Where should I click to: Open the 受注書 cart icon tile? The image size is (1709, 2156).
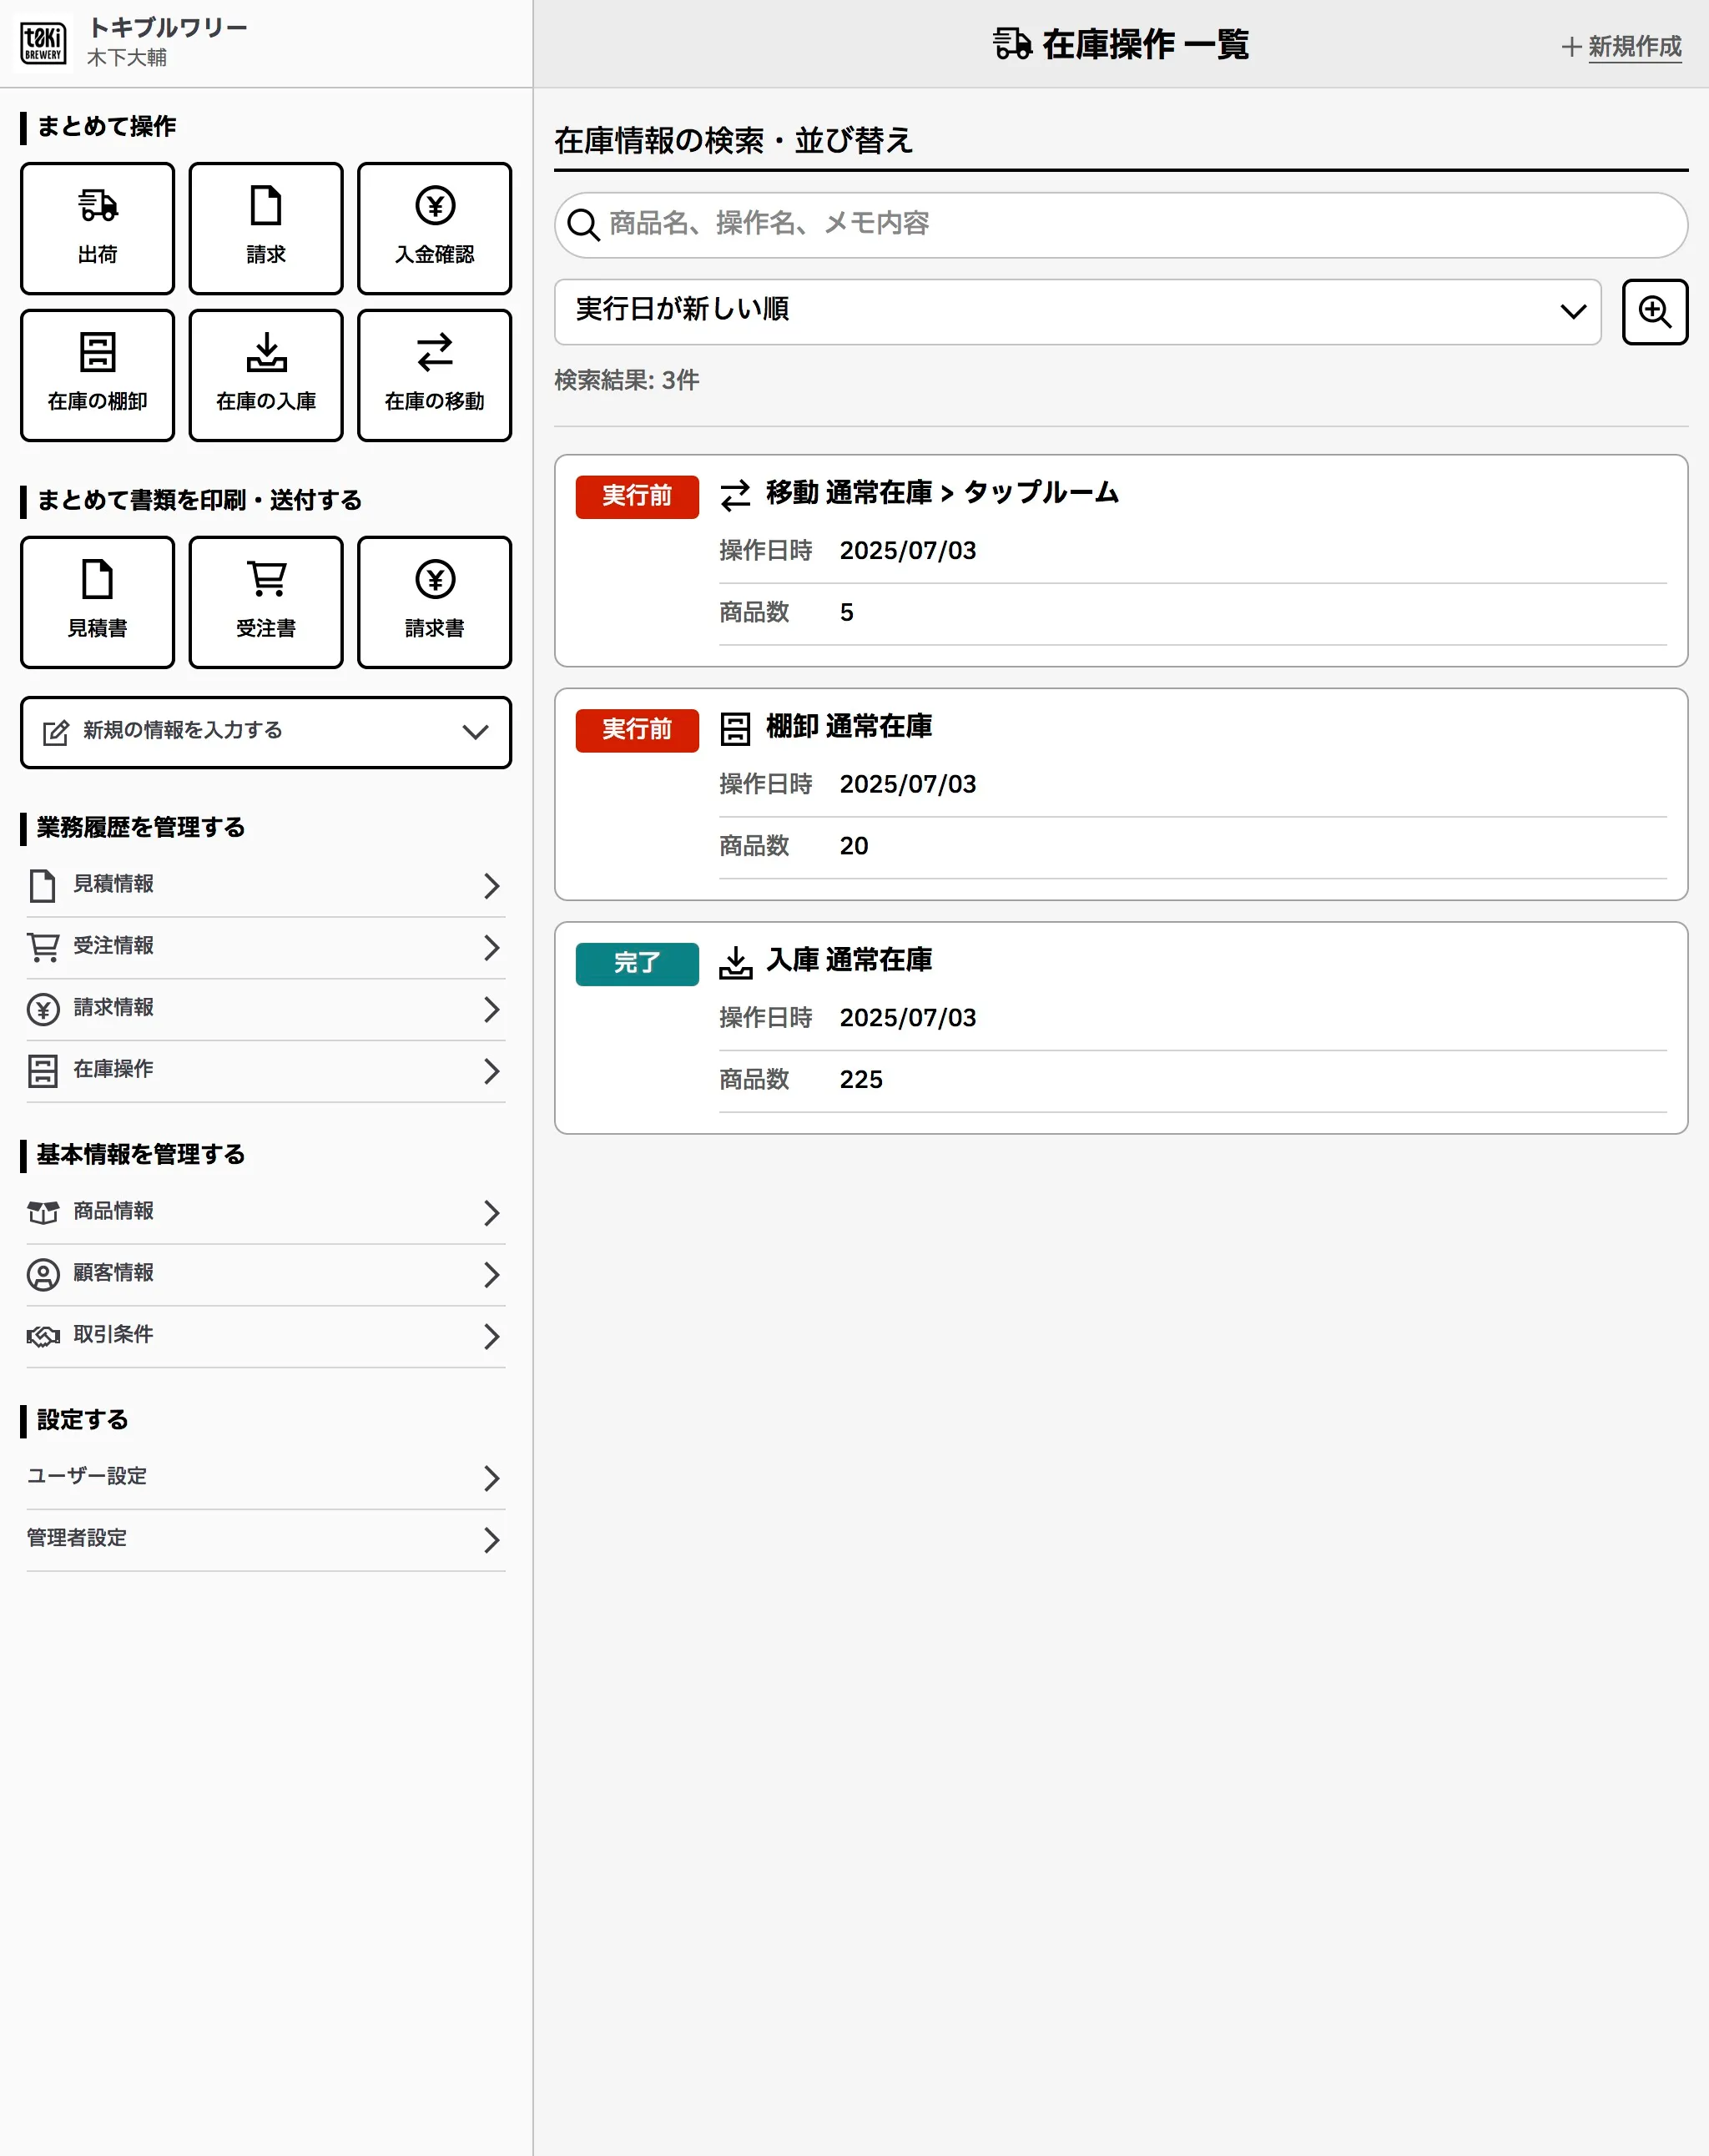[265, 602]
